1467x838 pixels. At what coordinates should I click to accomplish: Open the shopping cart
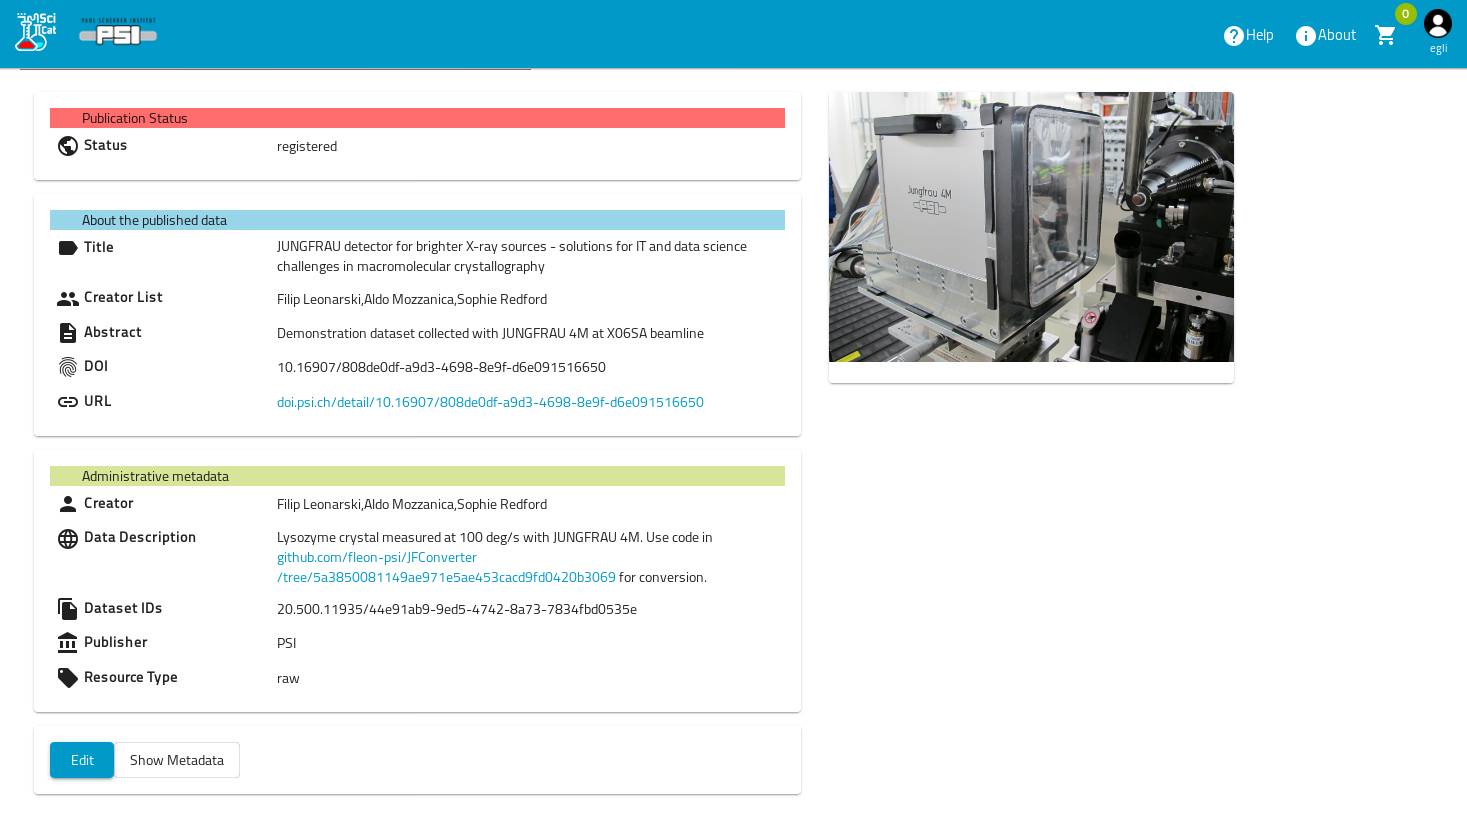pyautogui.click(x=1385, y=36)
